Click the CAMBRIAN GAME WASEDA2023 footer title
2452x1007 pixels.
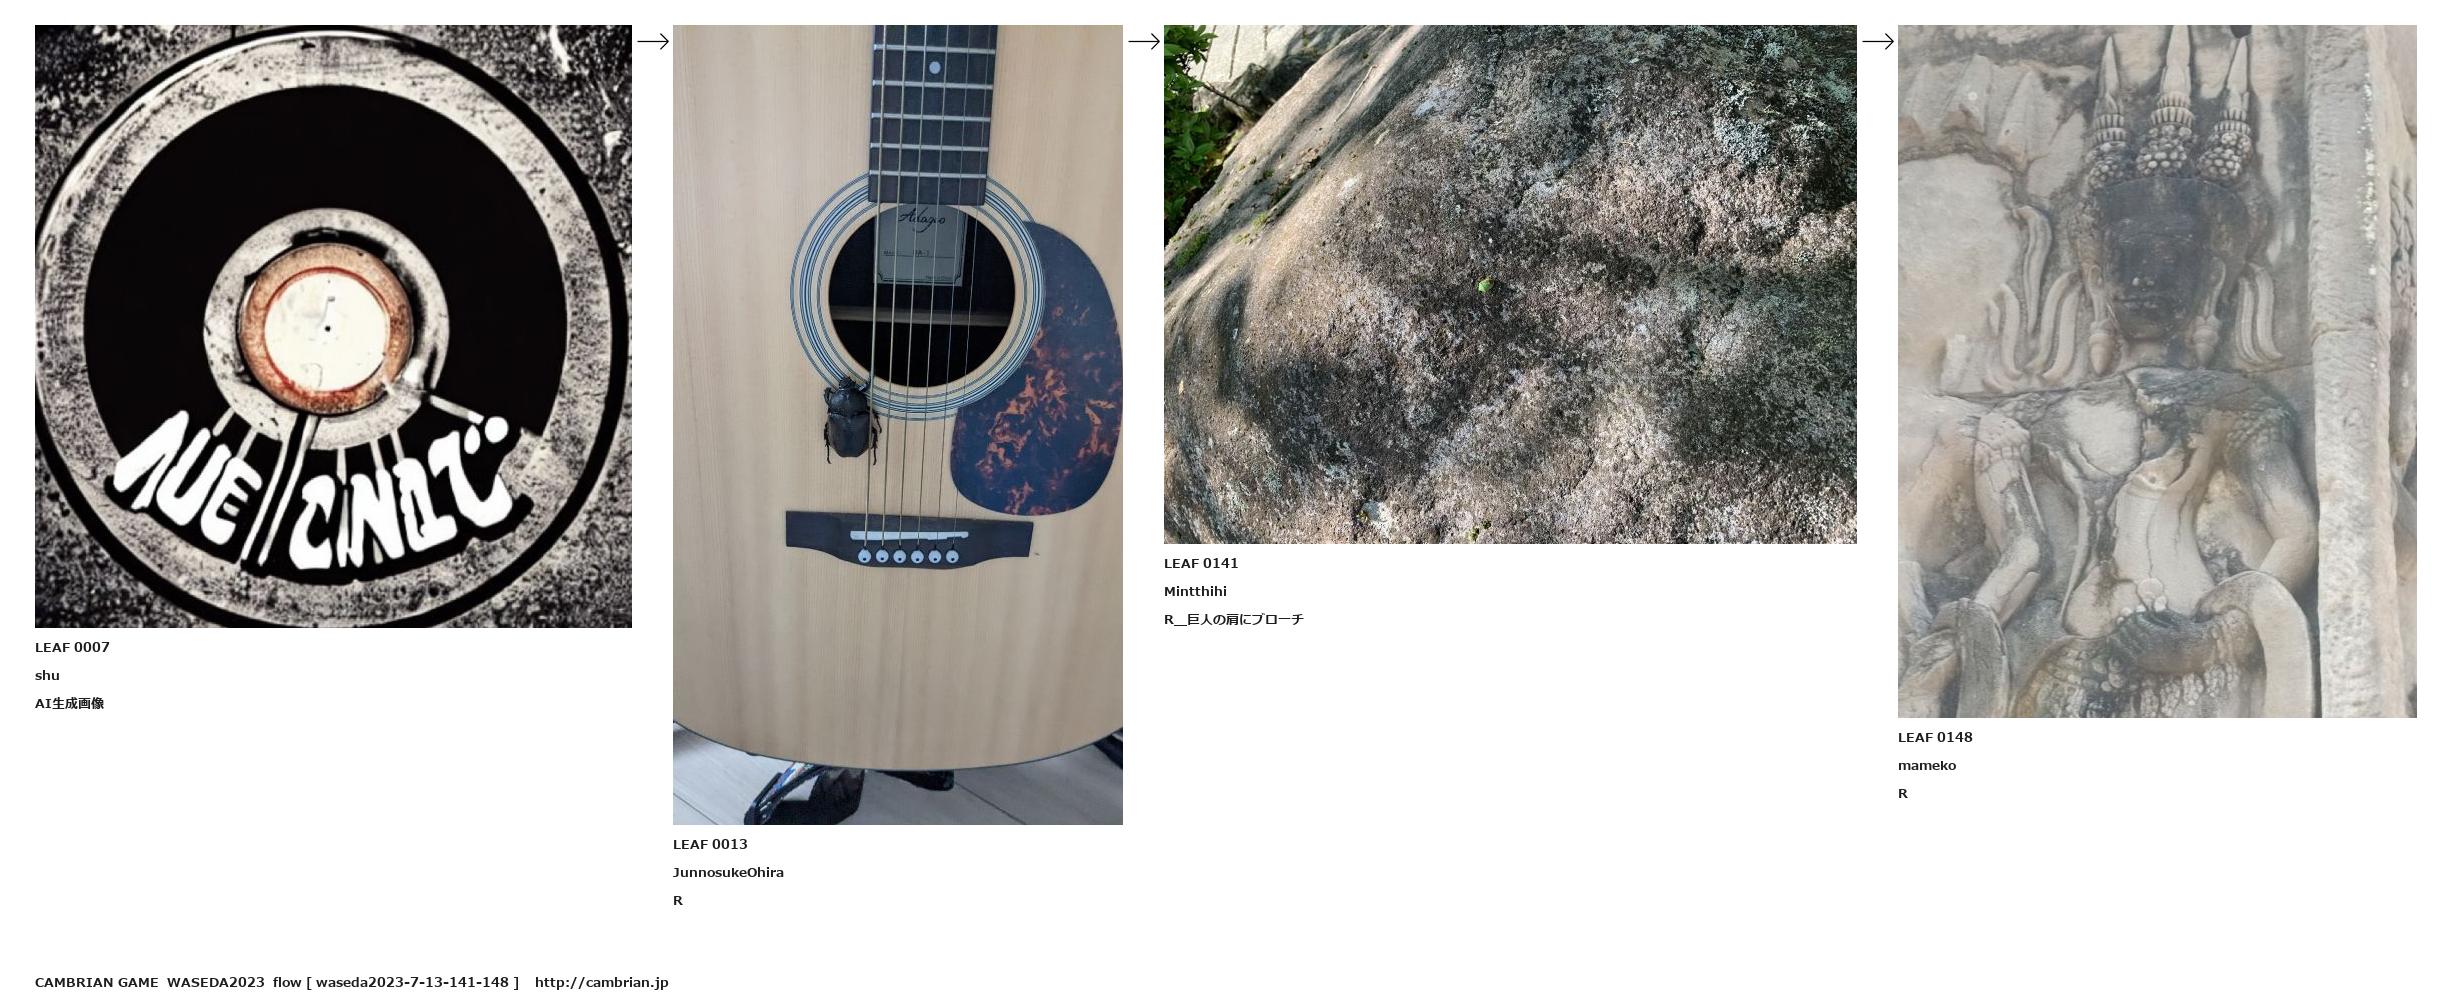150,982
